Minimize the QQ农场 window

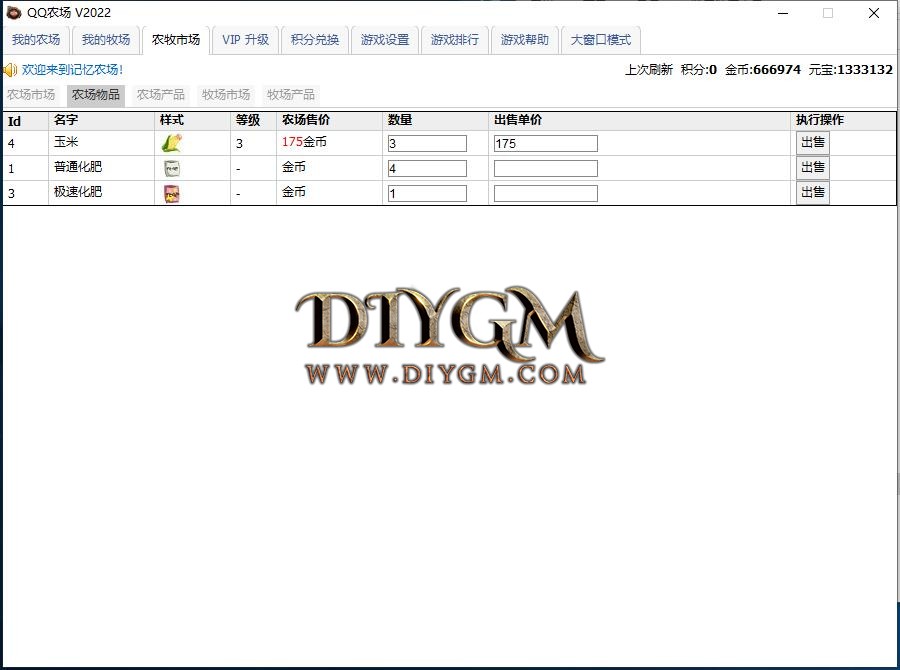[x=783, y=13]
